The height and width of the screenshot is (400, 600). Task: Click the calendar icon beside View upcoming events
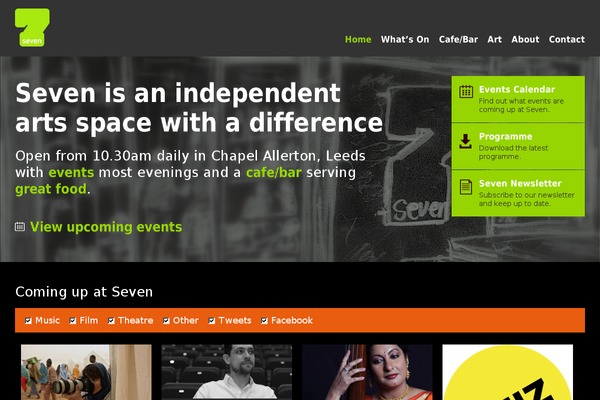coord(20,227)
